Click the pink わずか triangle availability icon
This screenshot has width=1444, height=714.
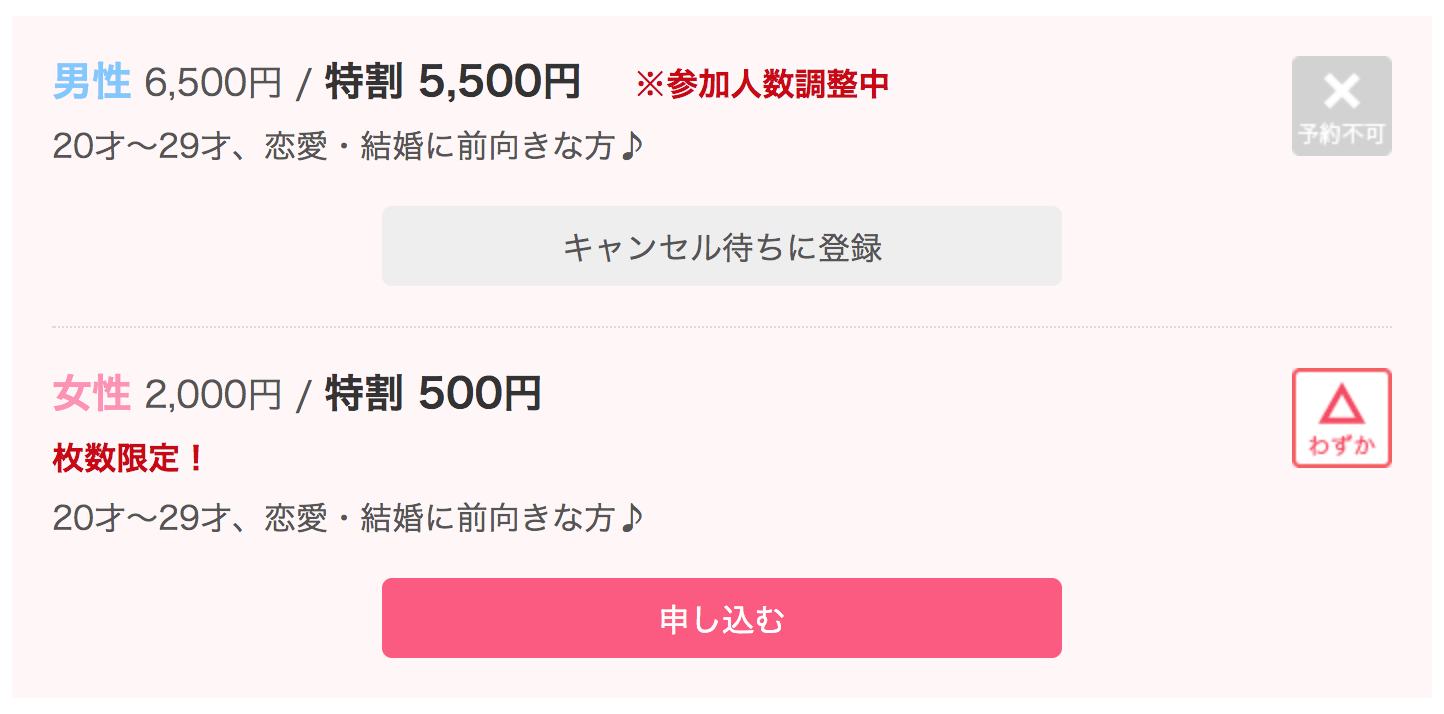coord(1341,418)
